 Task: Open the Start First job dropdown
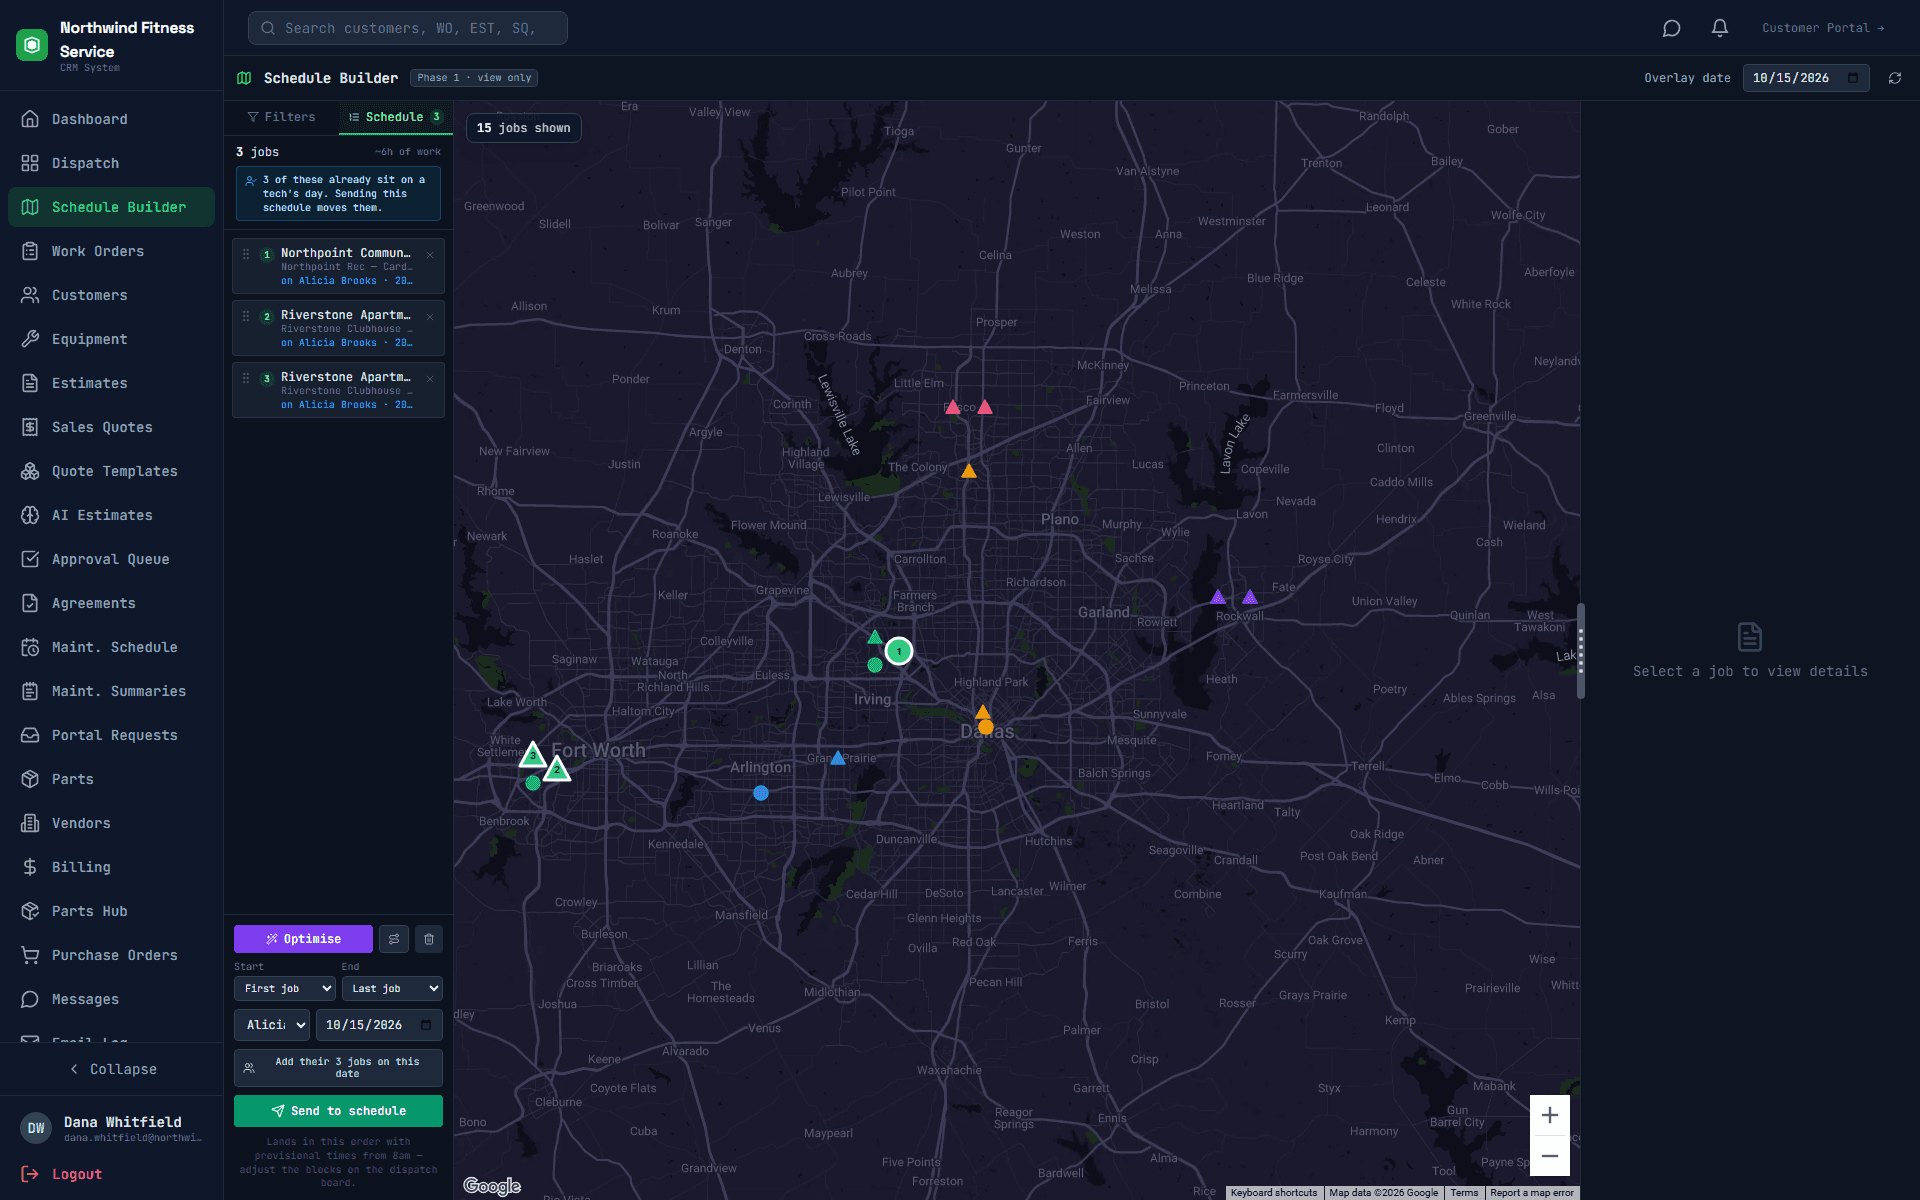(x=285, y=989)
